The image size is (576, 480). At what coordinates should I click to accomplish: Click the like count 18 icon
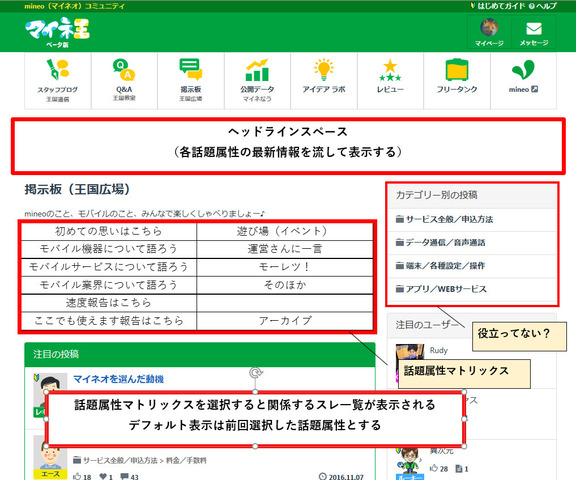(x=77, y=476)
